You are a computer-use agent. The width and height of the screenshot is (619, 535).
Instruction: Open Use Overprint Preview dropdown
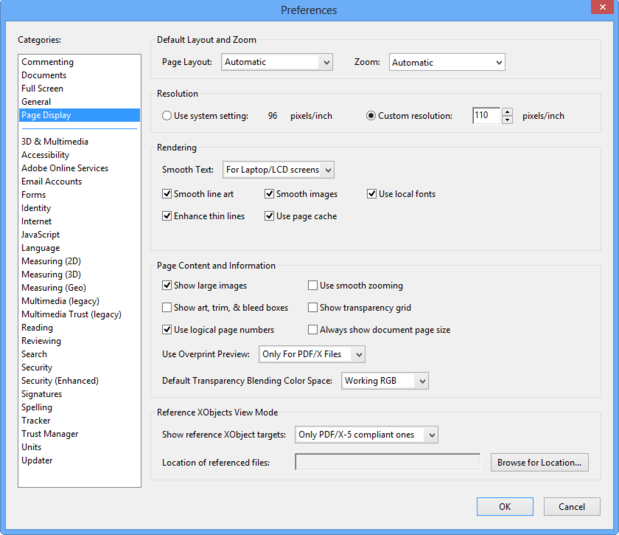click(311, 354)
